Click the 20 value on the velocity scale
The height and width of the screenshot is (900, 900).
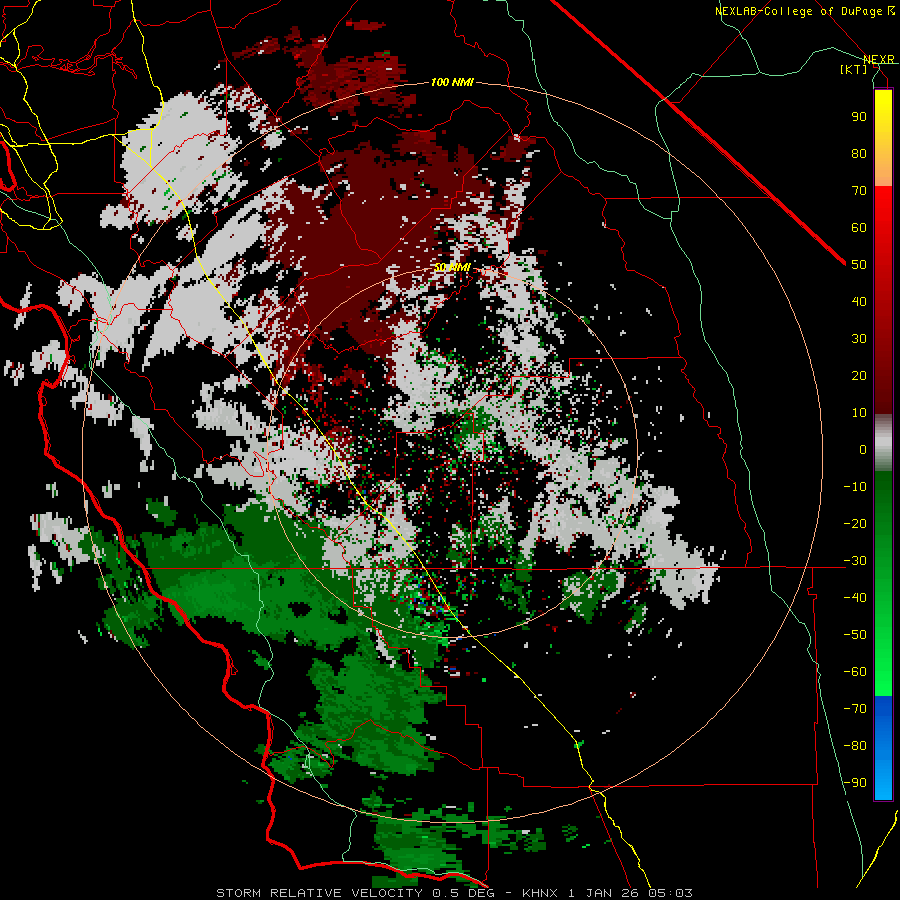[859, 375]
